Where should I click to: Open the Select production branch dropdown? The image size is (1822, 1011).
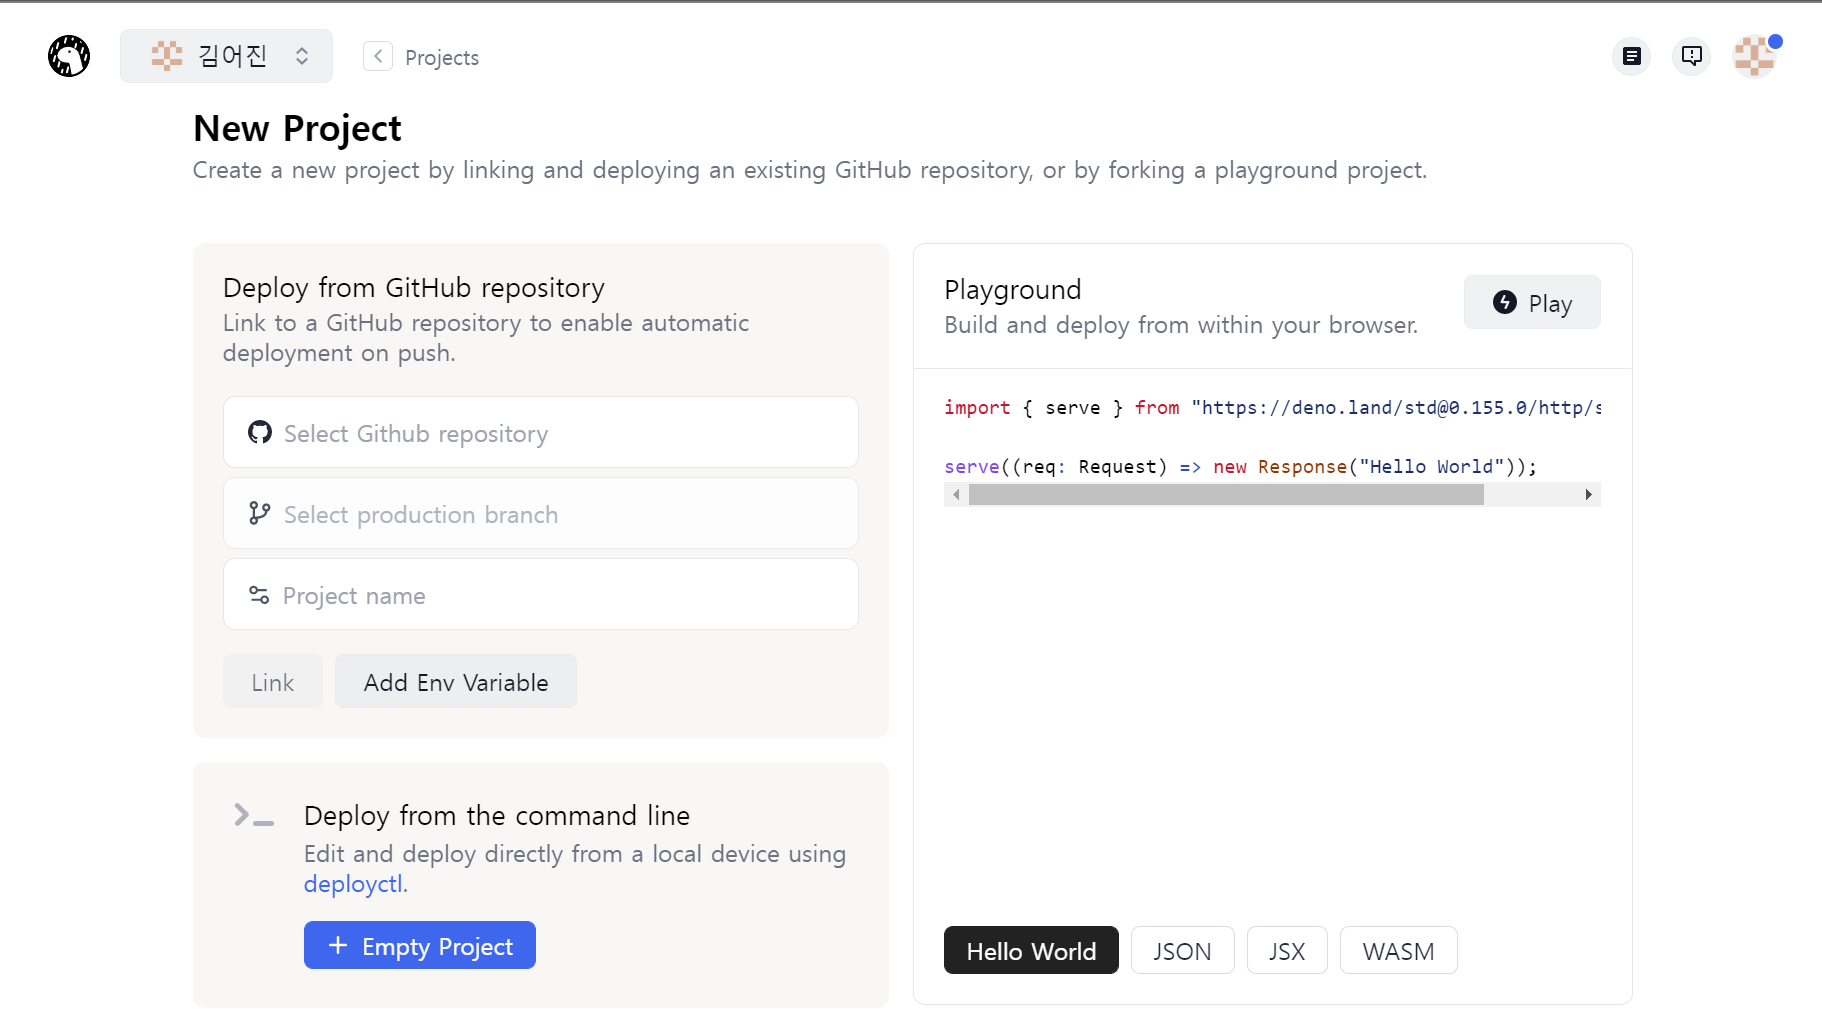pos(540,514)
